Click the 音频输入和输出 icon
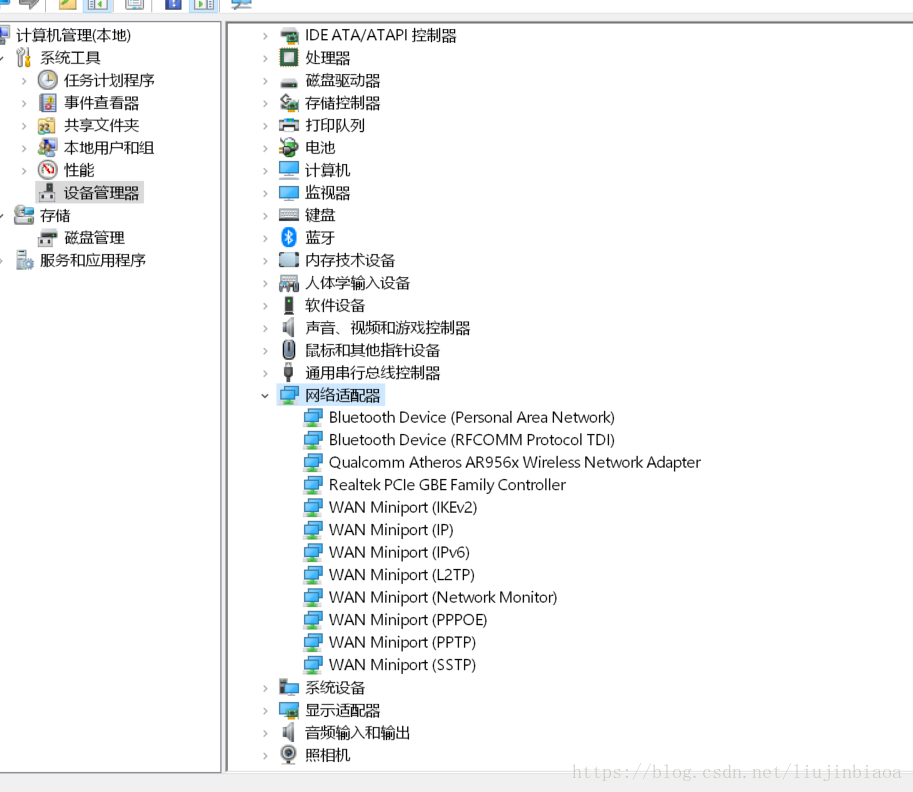This screenshot has width=913, height=792. coord(289,733)
